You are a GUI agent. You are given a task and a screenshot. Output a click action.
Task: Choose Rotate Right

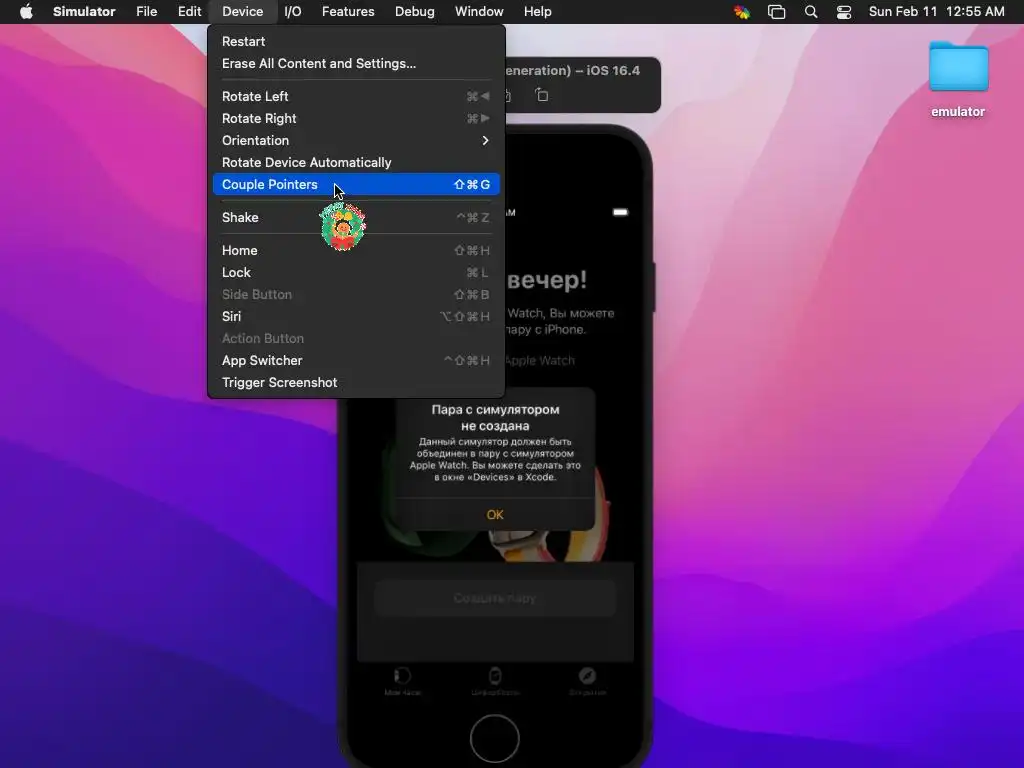point(356,118)
